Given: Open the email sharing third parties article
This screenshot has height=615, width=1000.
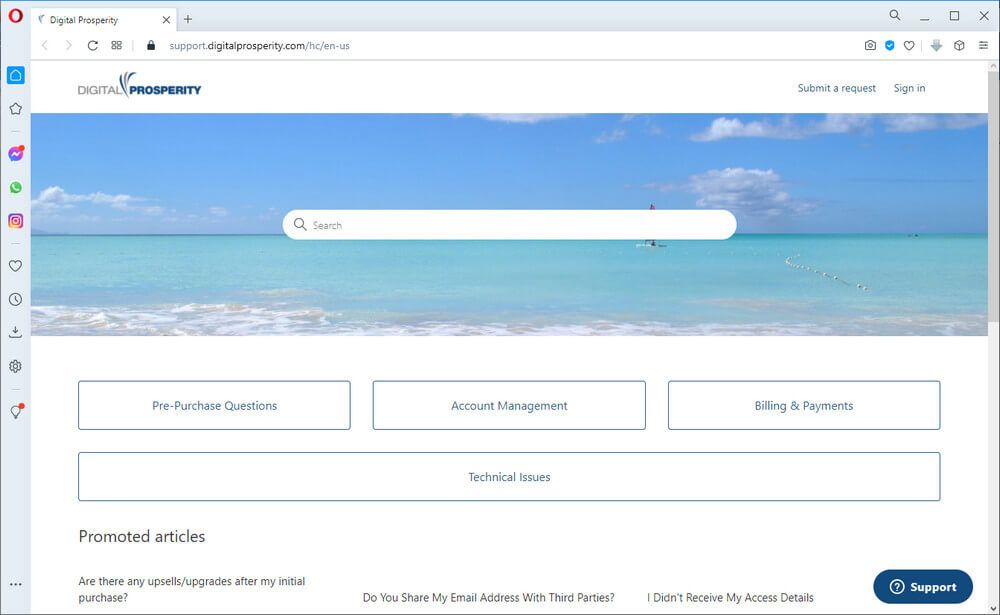Looking at the screenshot, I should pos(489,598).
